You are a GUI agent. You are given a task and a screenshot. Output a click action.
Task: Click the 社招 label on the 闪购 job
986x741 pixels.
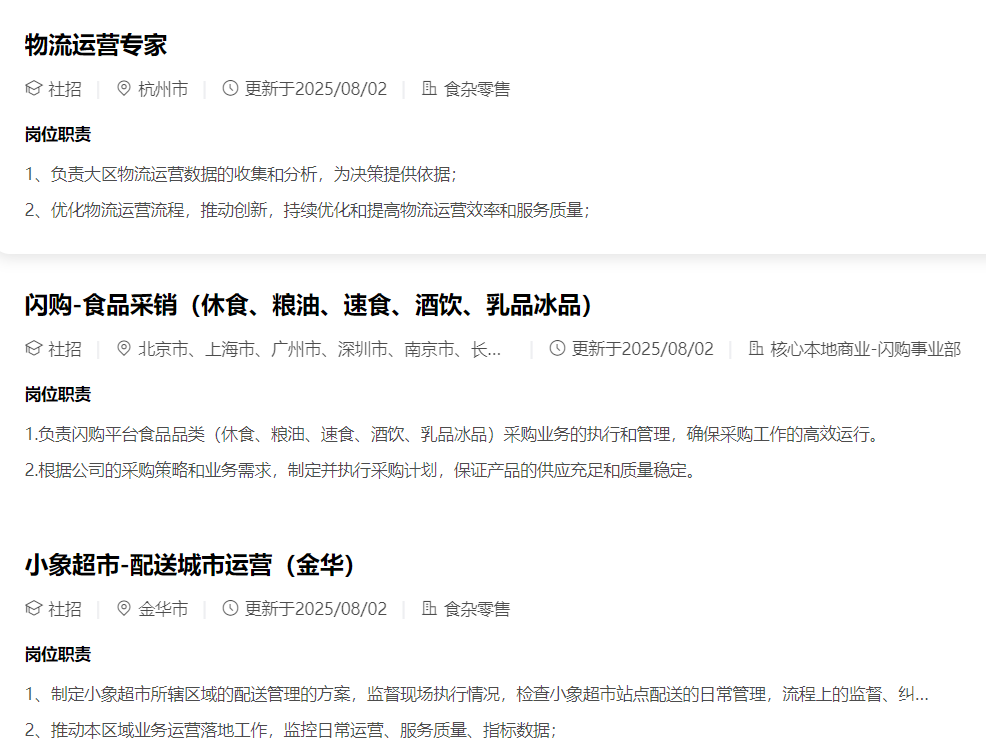point(60,350)
